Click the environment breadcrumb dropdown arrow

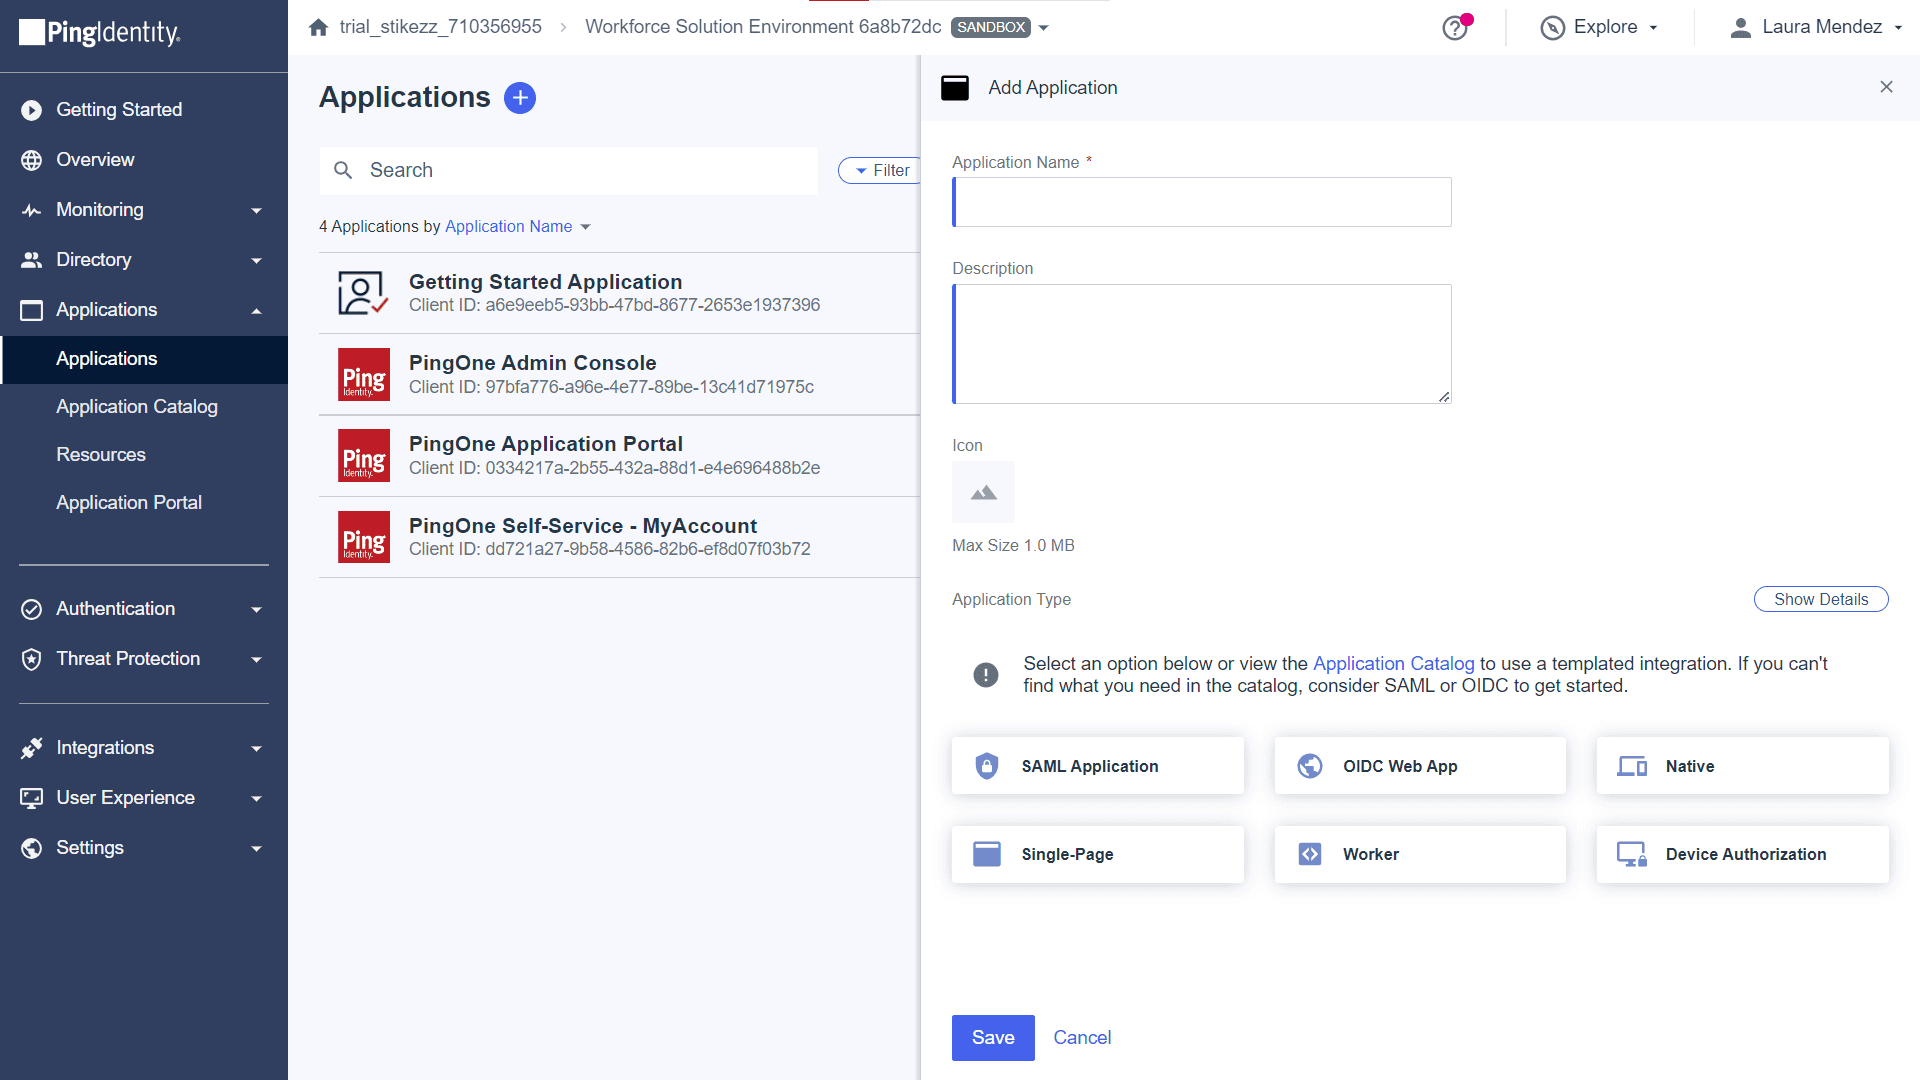point(1044,26)
